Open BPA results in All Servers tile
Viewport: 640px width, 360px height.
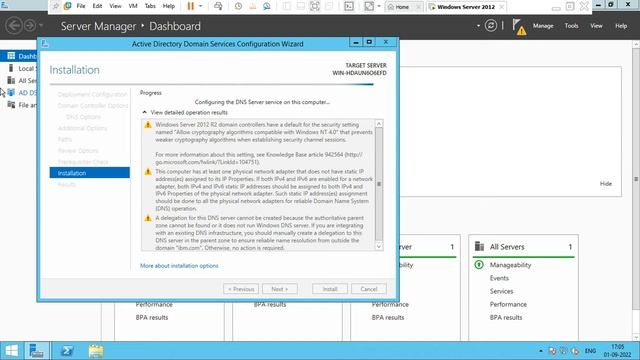pos(506,317)
